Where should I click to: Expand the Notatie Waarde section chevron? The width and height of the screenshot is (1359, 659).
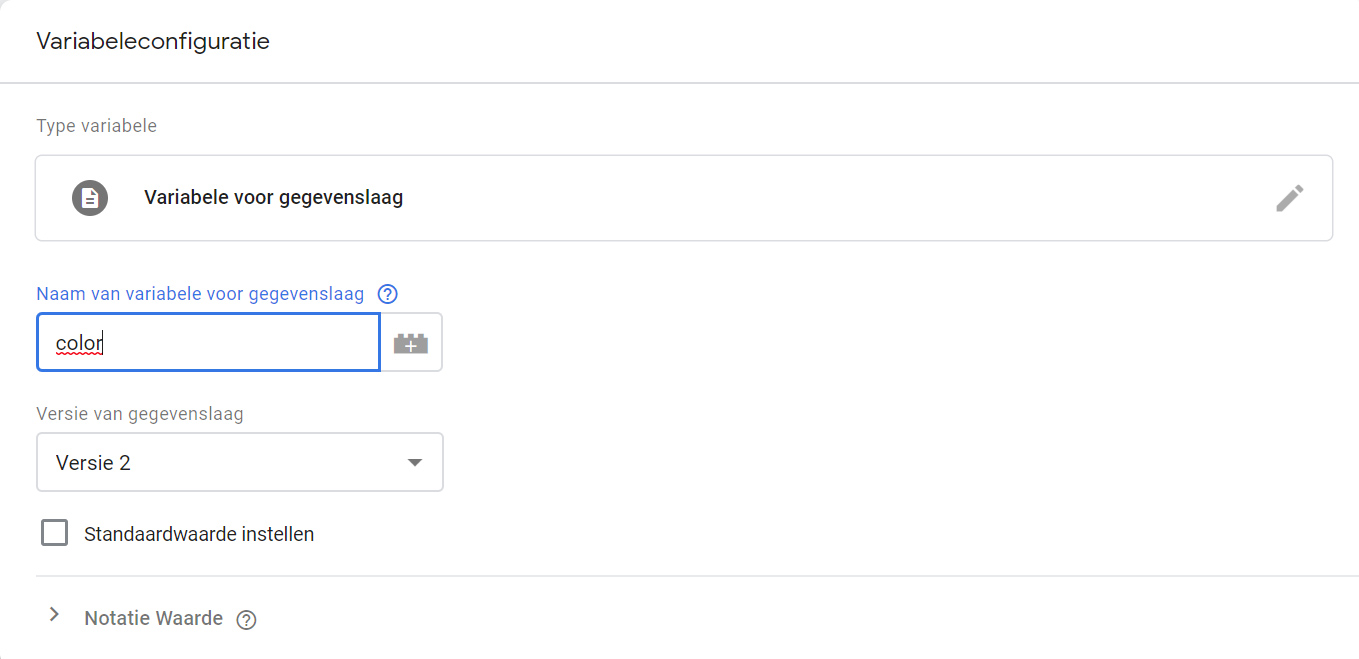tap(54, 615)
